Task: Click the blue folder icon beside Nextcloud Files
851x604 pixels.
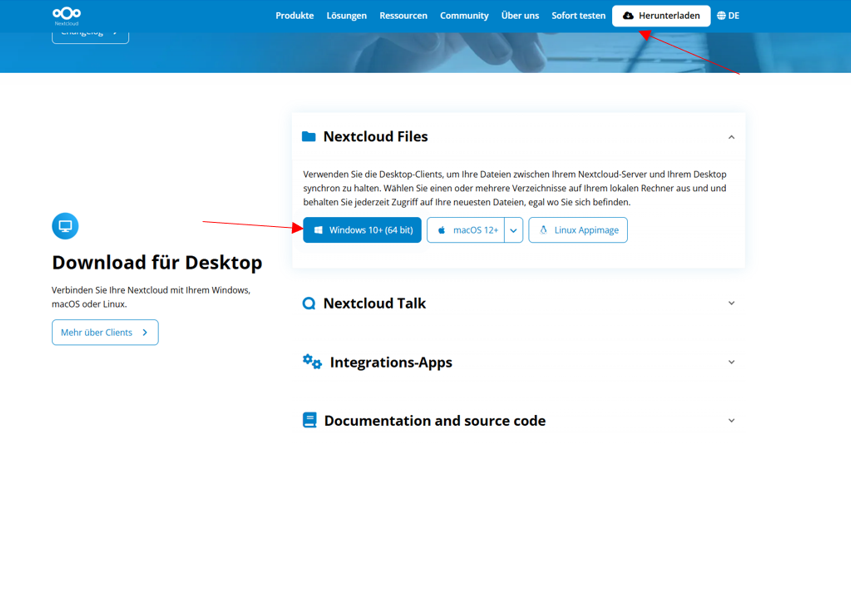Action: pos(309,136)
